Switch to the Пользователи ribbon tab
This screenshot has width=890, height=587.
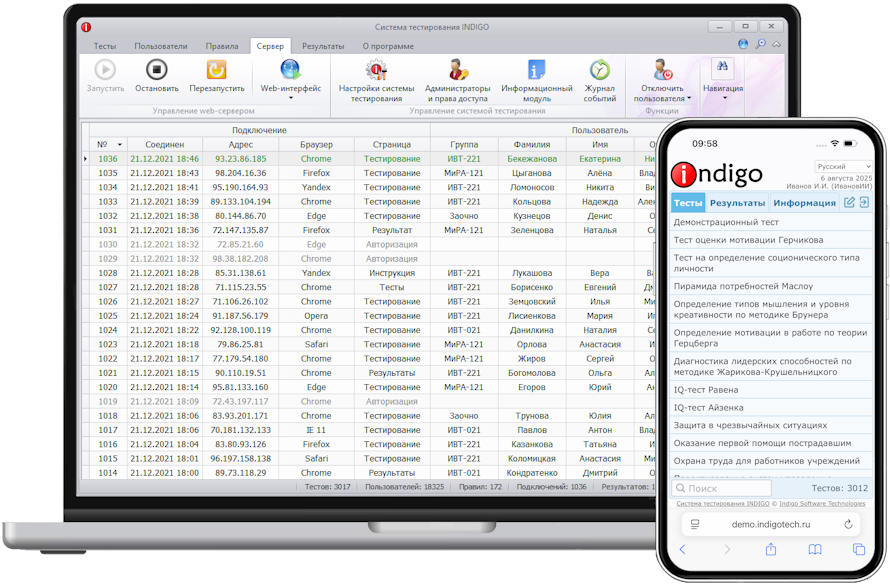pos(160,46)
